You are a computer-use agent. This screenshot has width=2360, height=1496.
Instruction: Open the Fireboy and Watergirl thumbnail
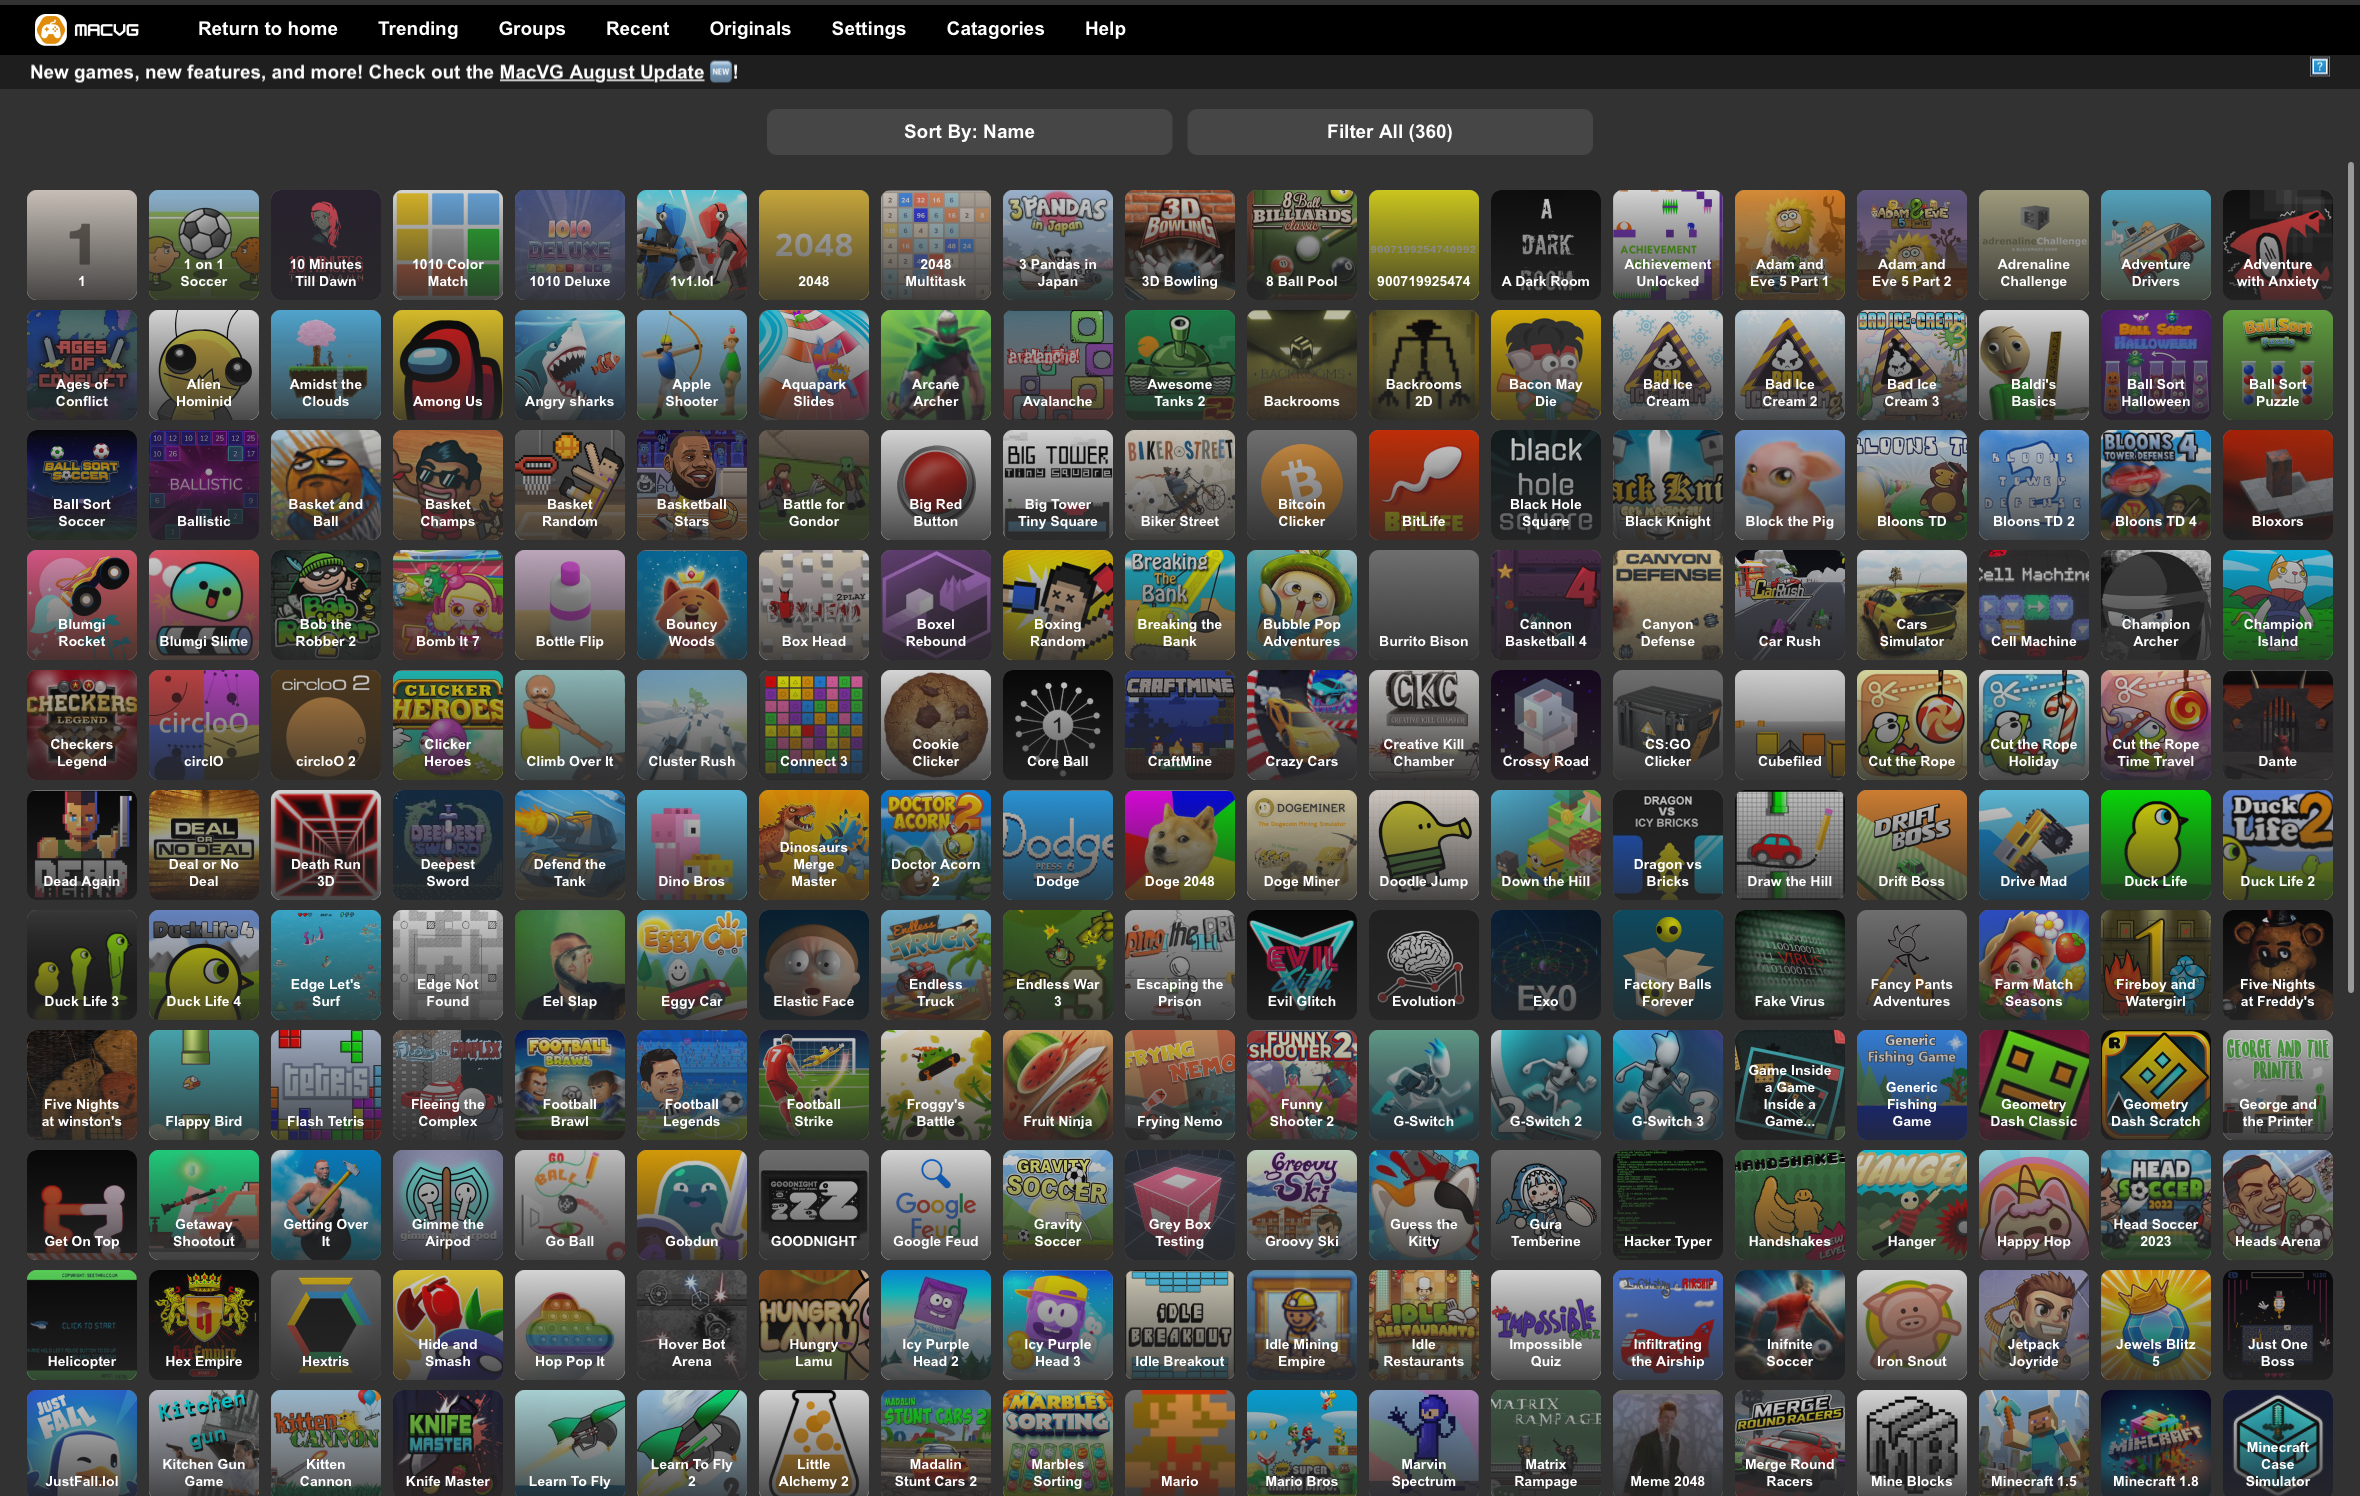click(x=2156, y=965)
